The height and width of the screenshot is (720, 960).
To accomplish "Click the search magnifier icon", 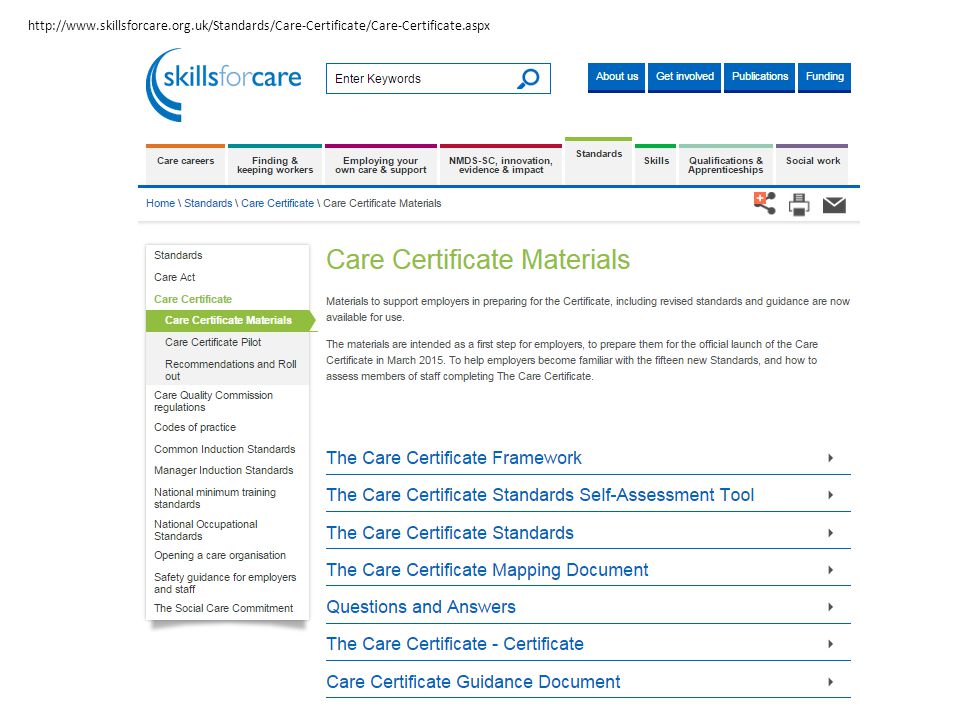I will 528,78.
